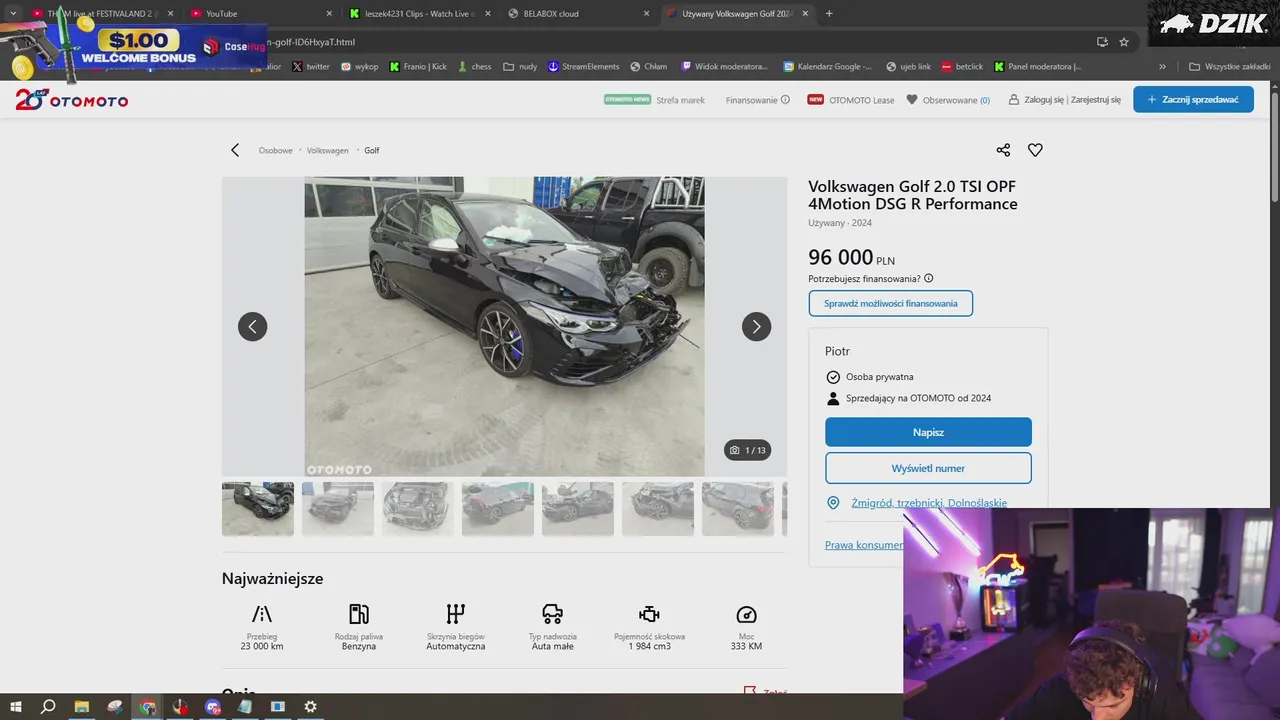Image resolution: width=1280 pixels, height=720 pixels.
Task: Open Żmigród, trzebnicki, Dolnośląskie location link
Action: tap(929, 503)
